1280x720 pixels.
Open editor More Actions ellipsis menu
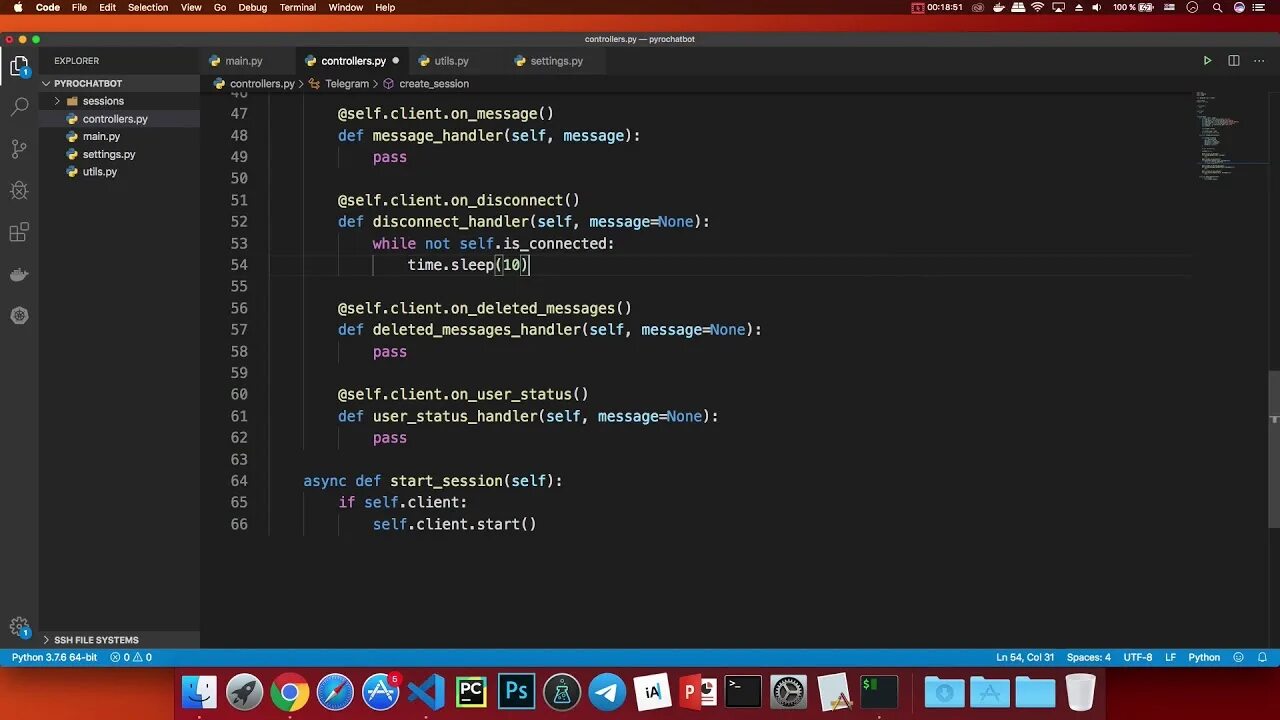point(1260,61)
